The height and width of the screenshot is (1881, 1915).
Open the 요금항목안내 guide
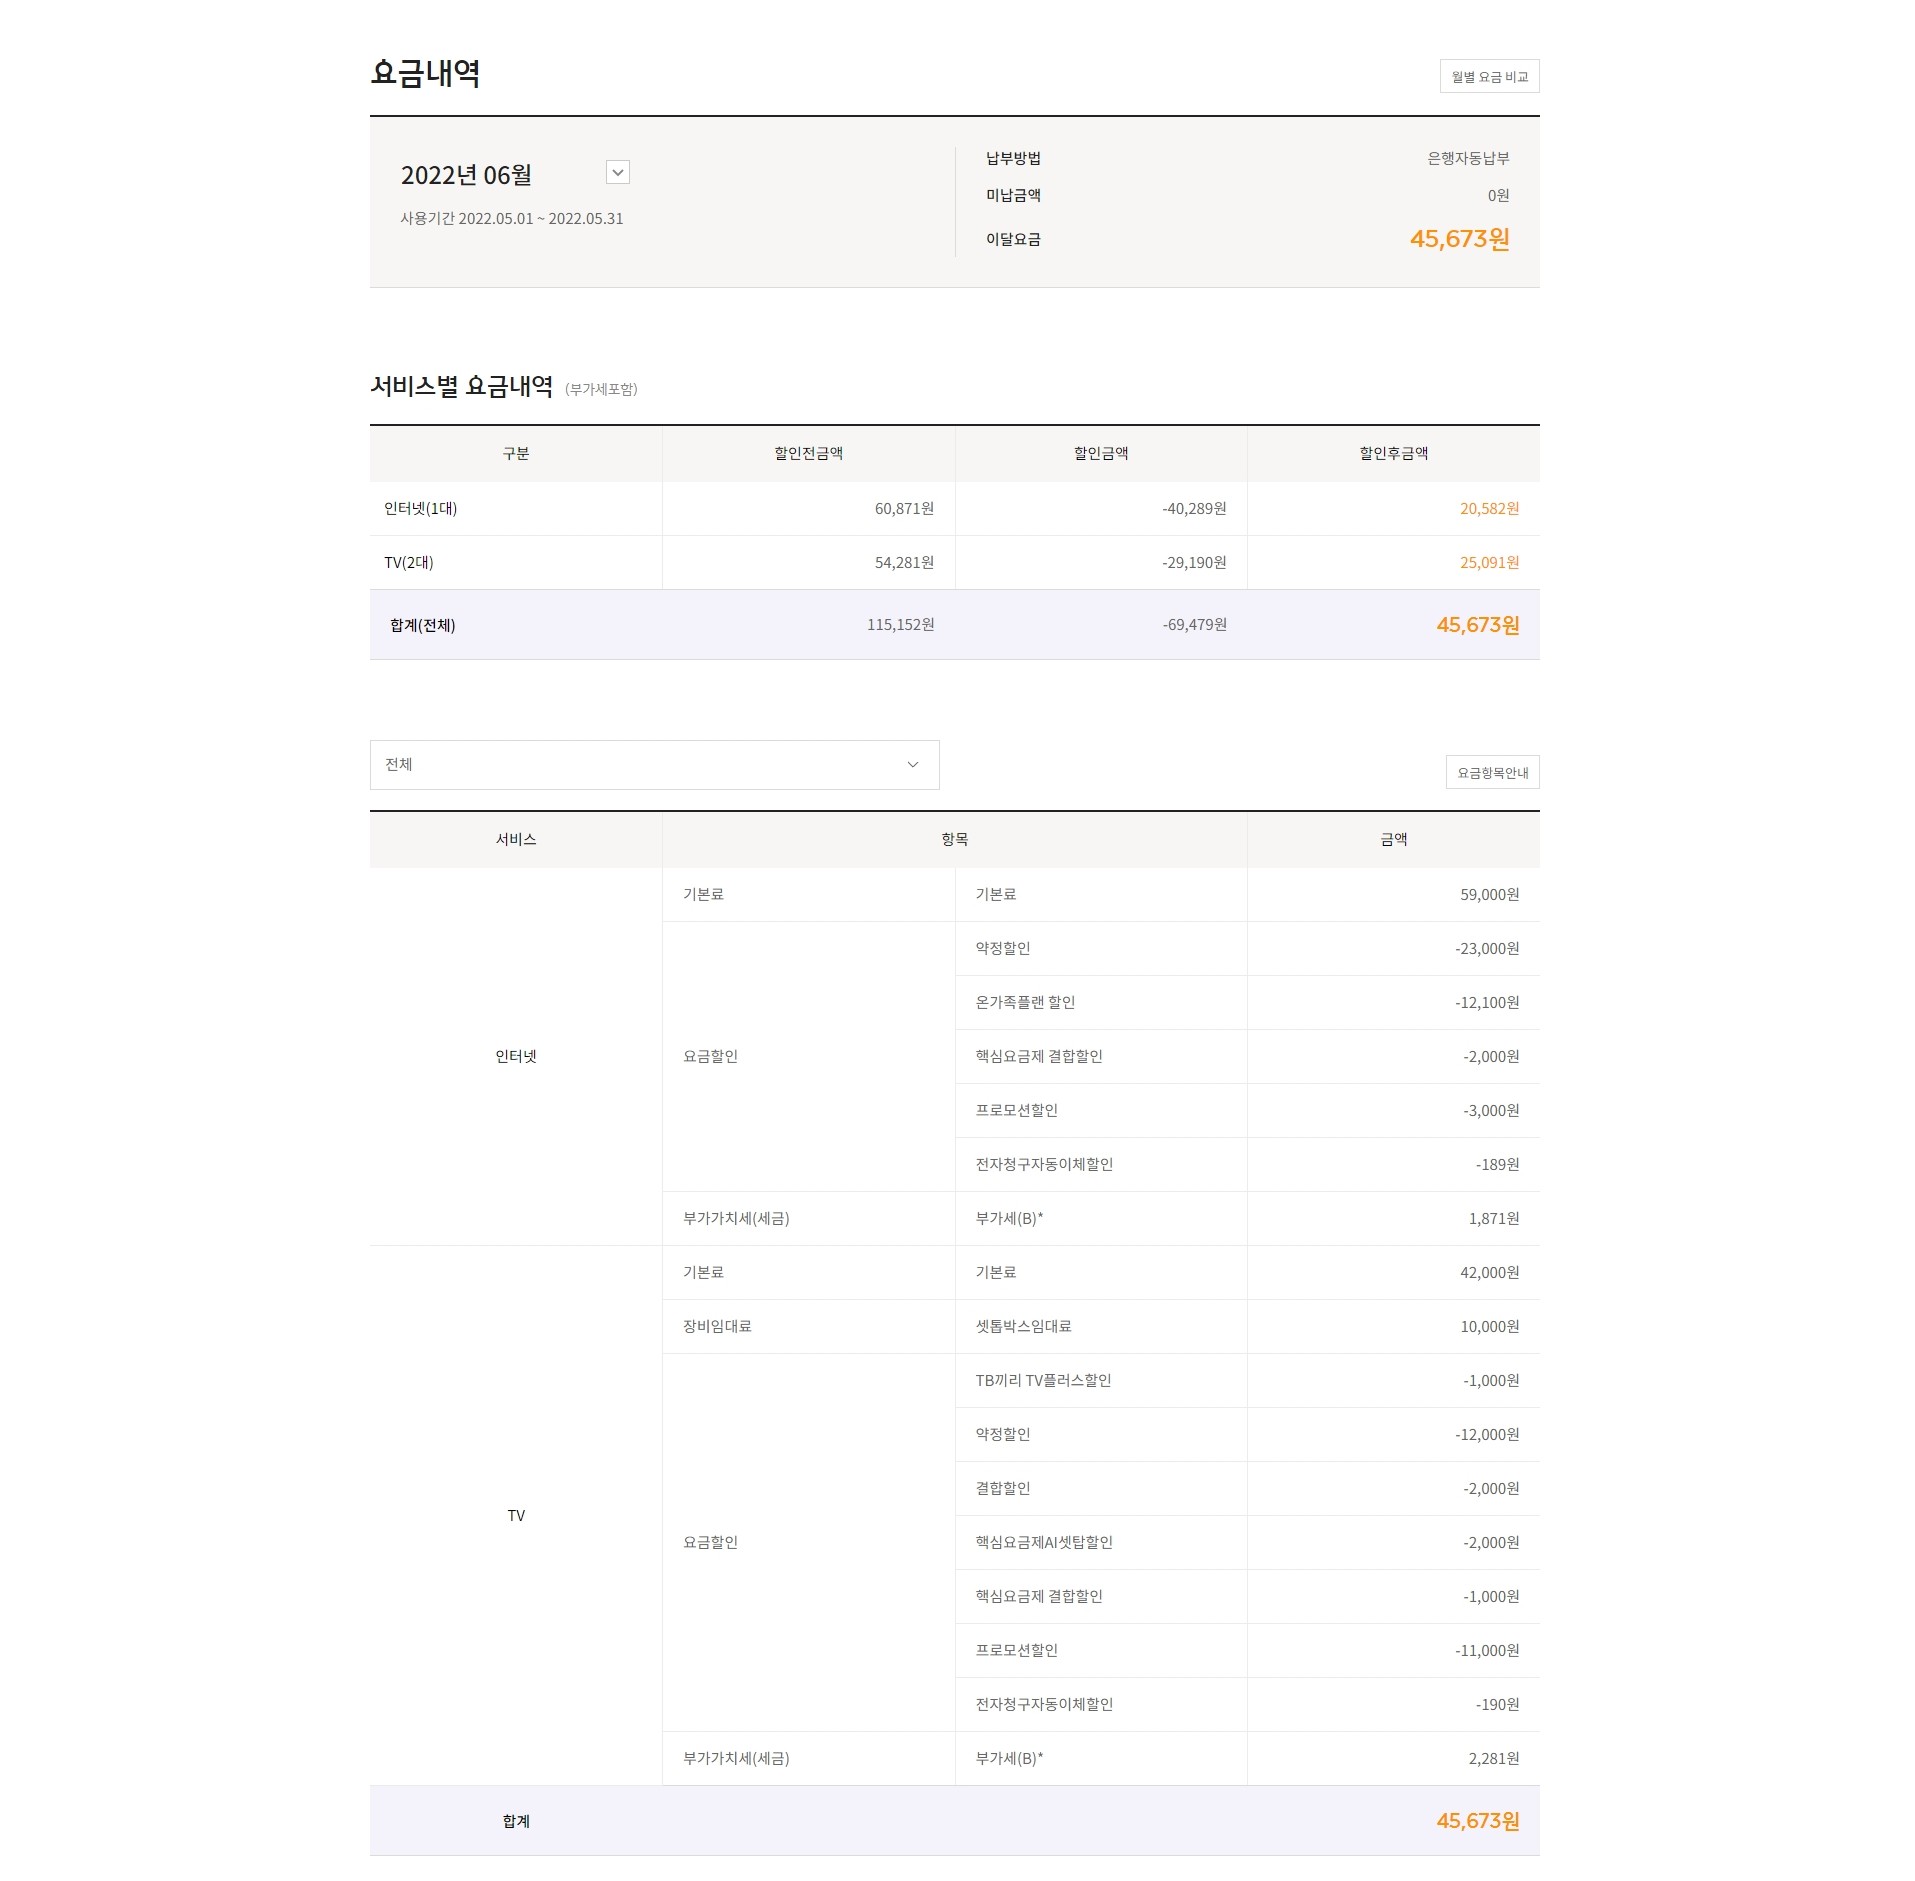(1492, 772)
